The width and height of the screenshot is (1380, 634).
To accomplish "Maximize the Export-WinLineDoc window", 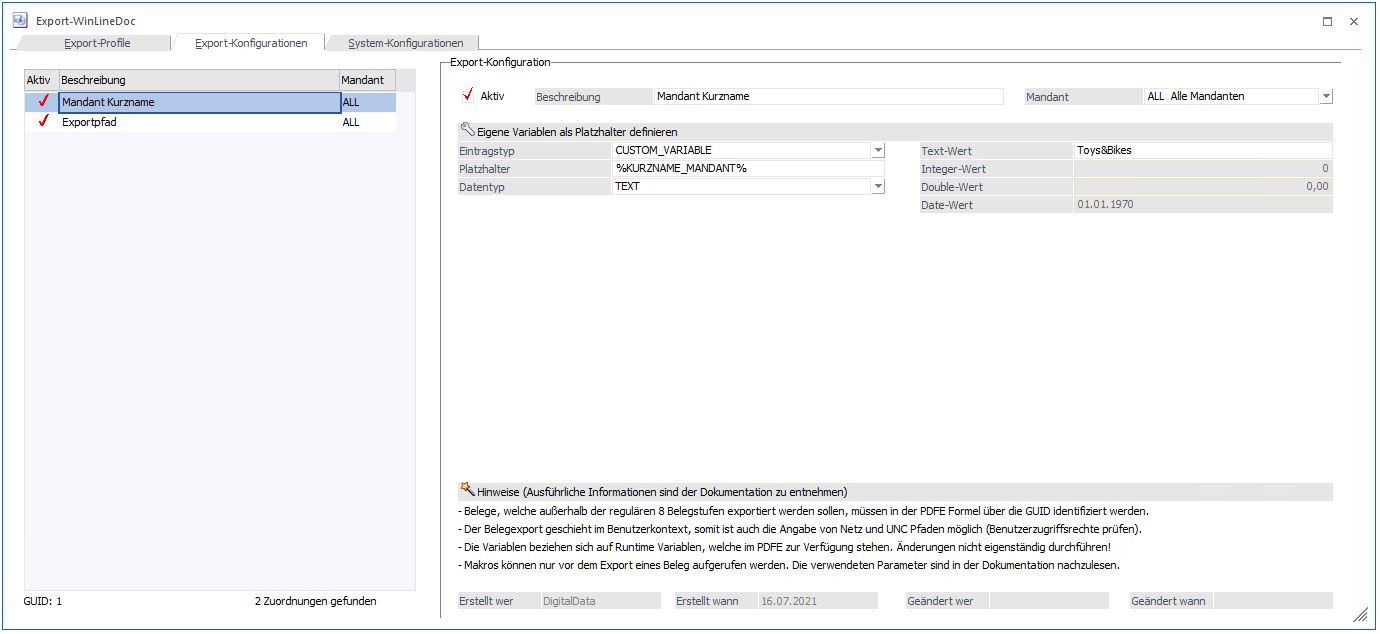I will tap(1327, 21).
